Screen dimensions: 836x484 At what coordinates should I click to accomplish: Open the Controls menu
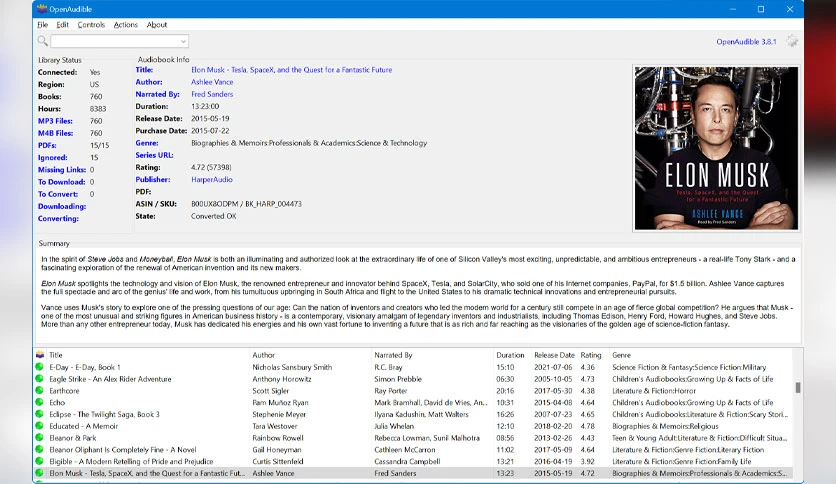coord(91,25)
